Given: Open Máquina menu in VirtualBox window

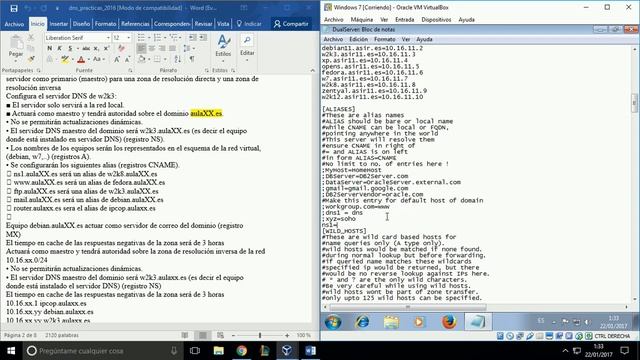Looking at the screenshot, I should [362, 20].
